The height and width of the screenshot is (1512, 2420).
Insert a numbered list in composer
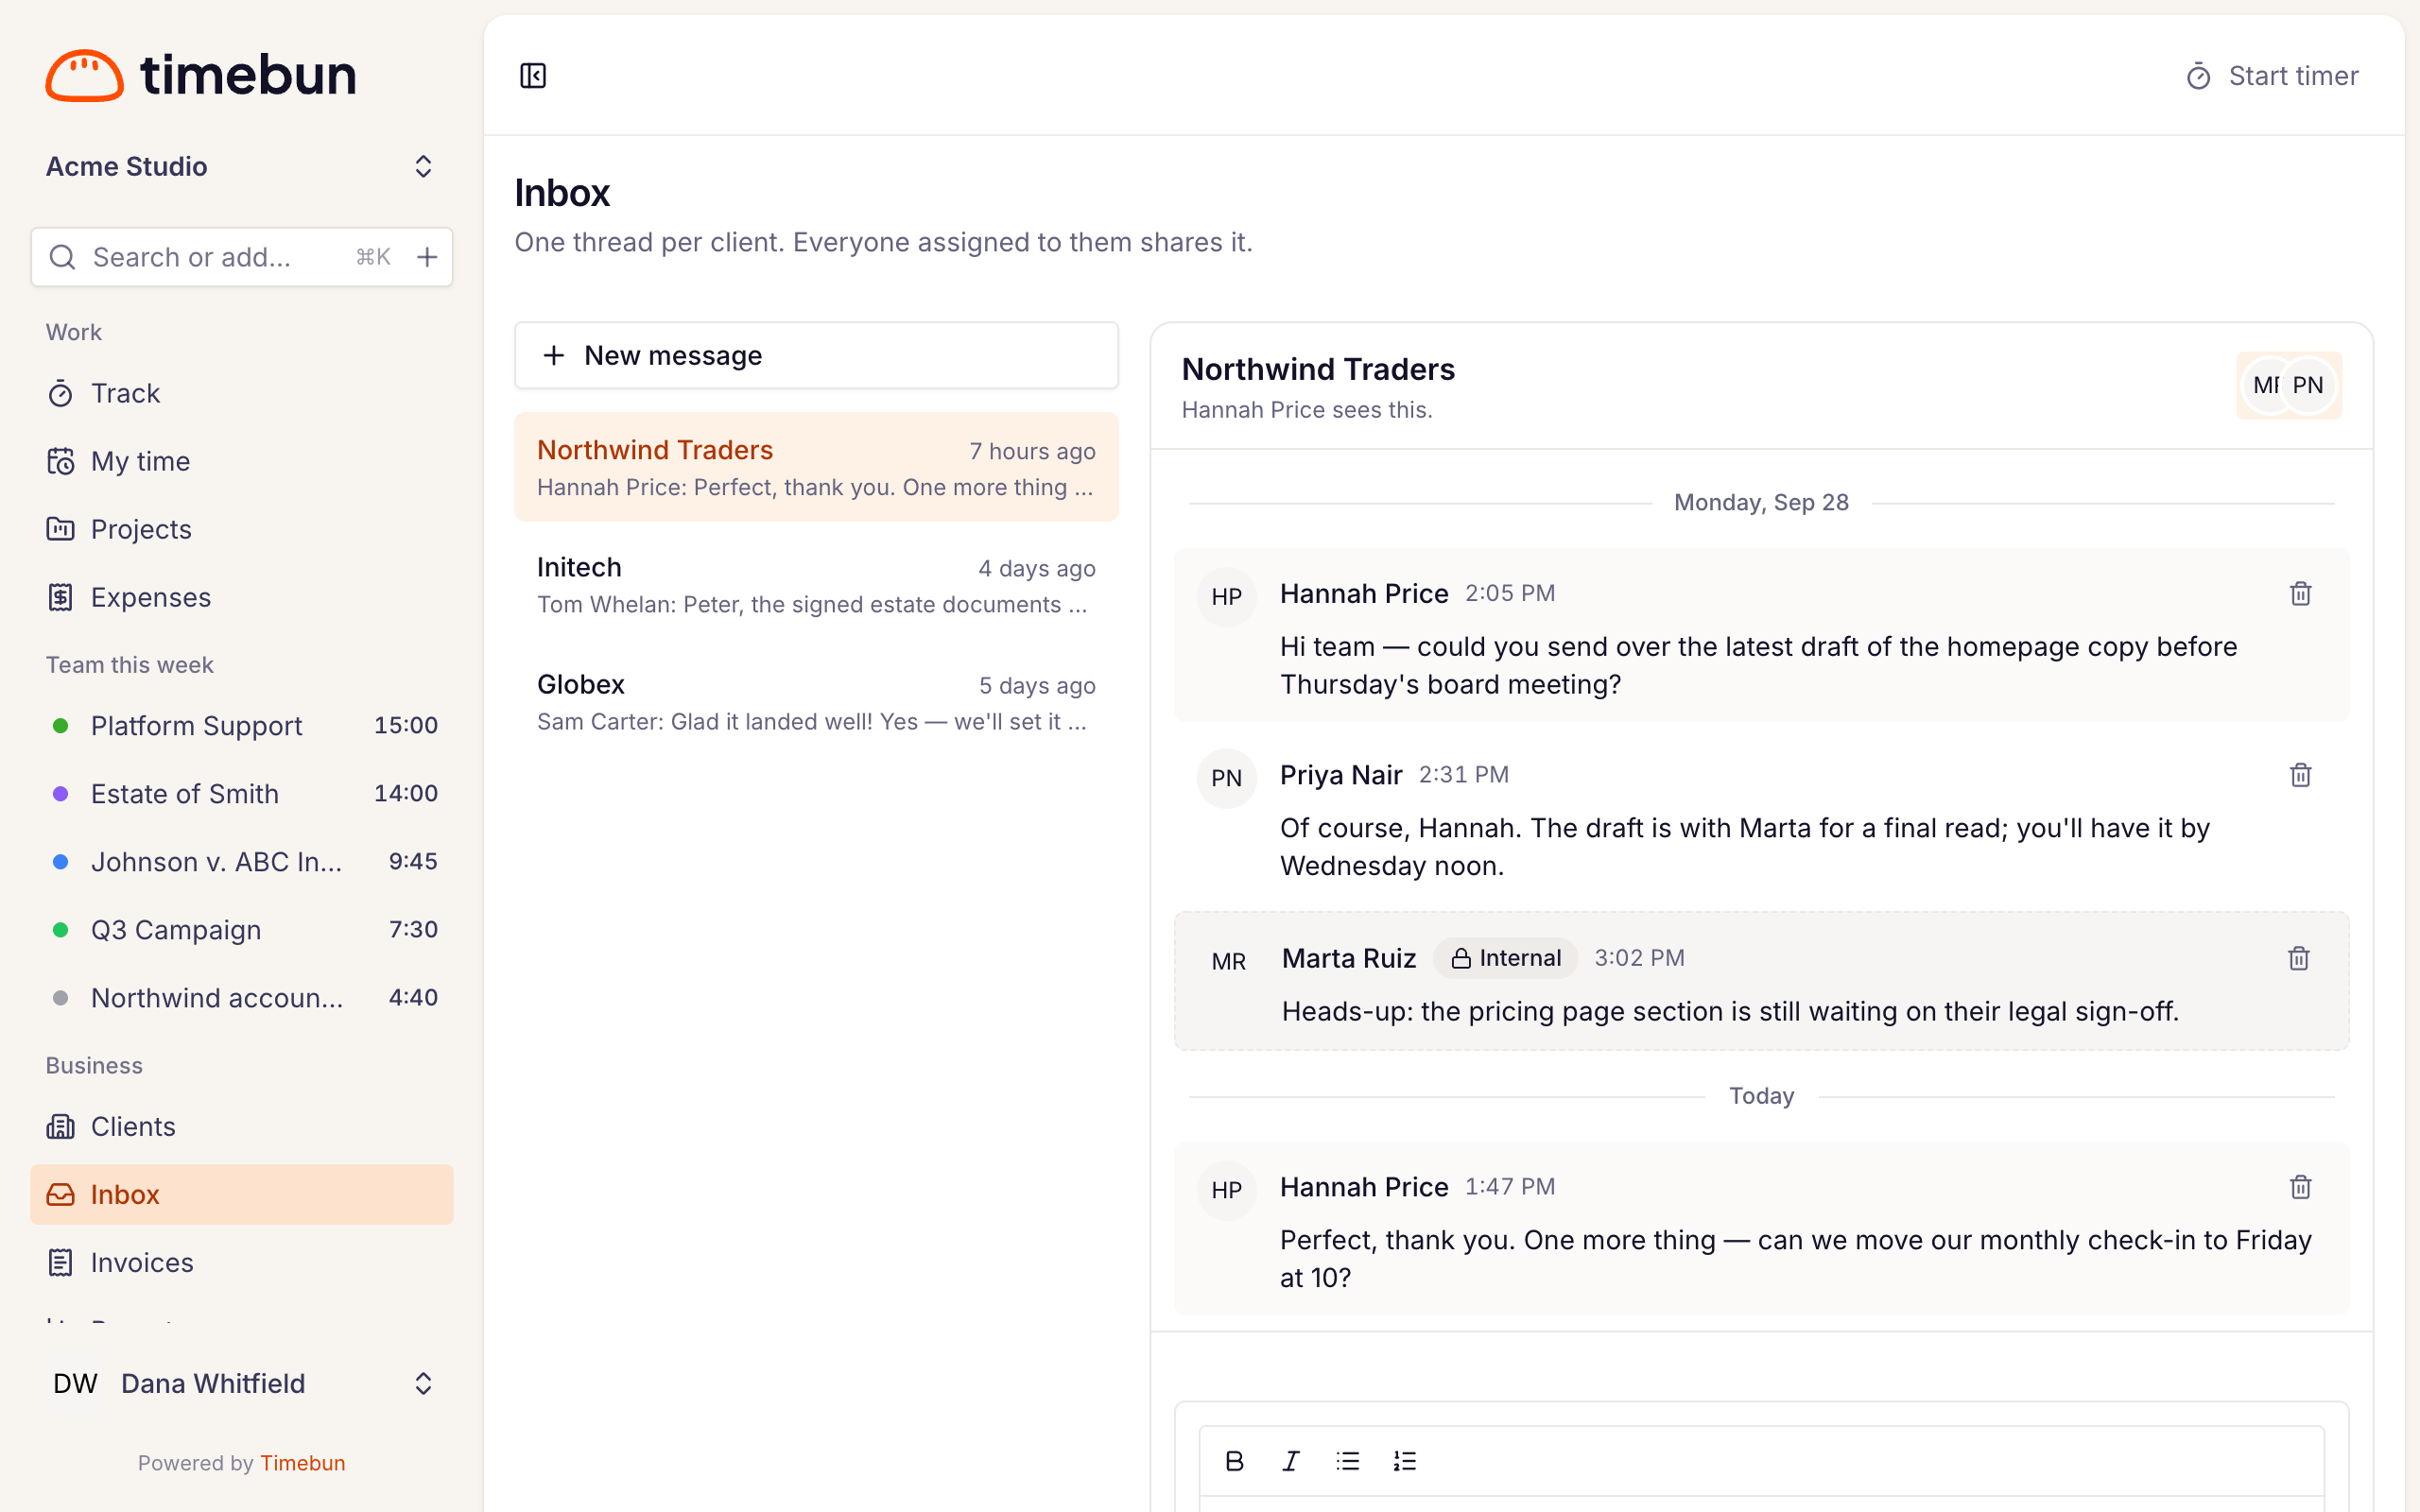coord(1404,1461)
